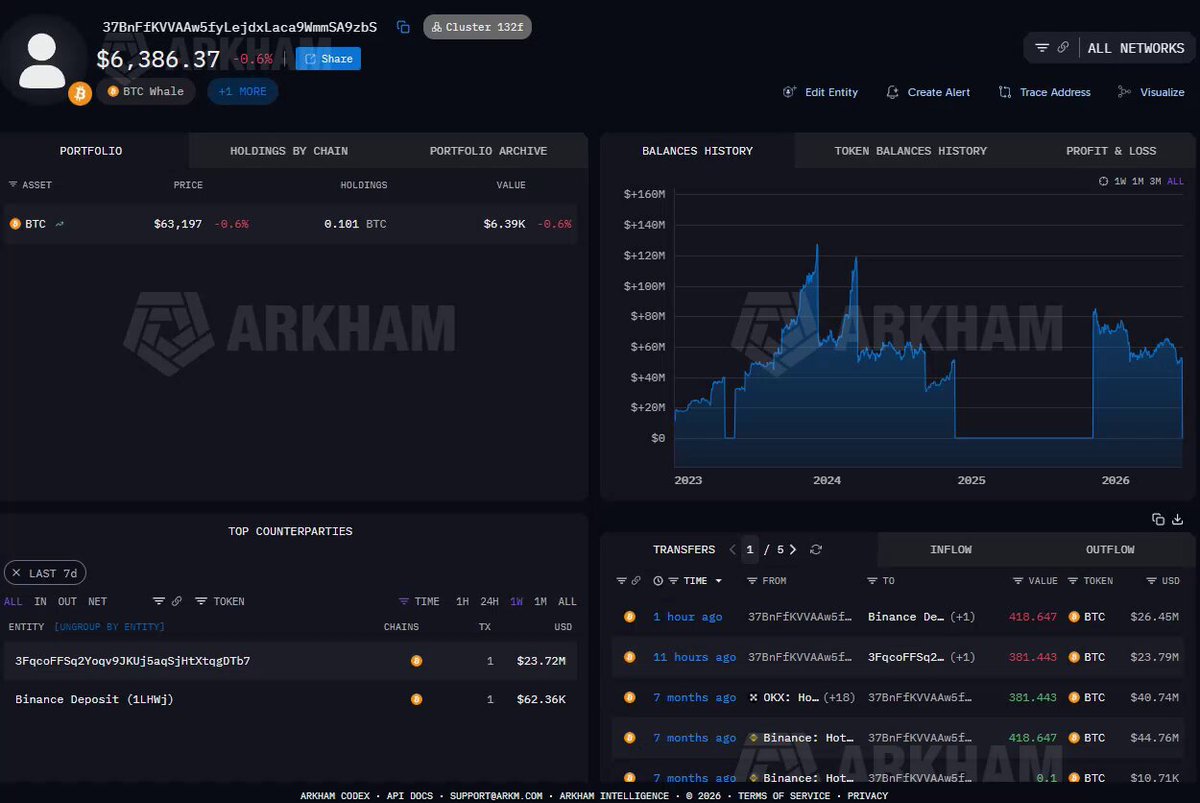Click the Share button
The width and height of the screenshot is (1200, 803).
[x=328, y=59]
